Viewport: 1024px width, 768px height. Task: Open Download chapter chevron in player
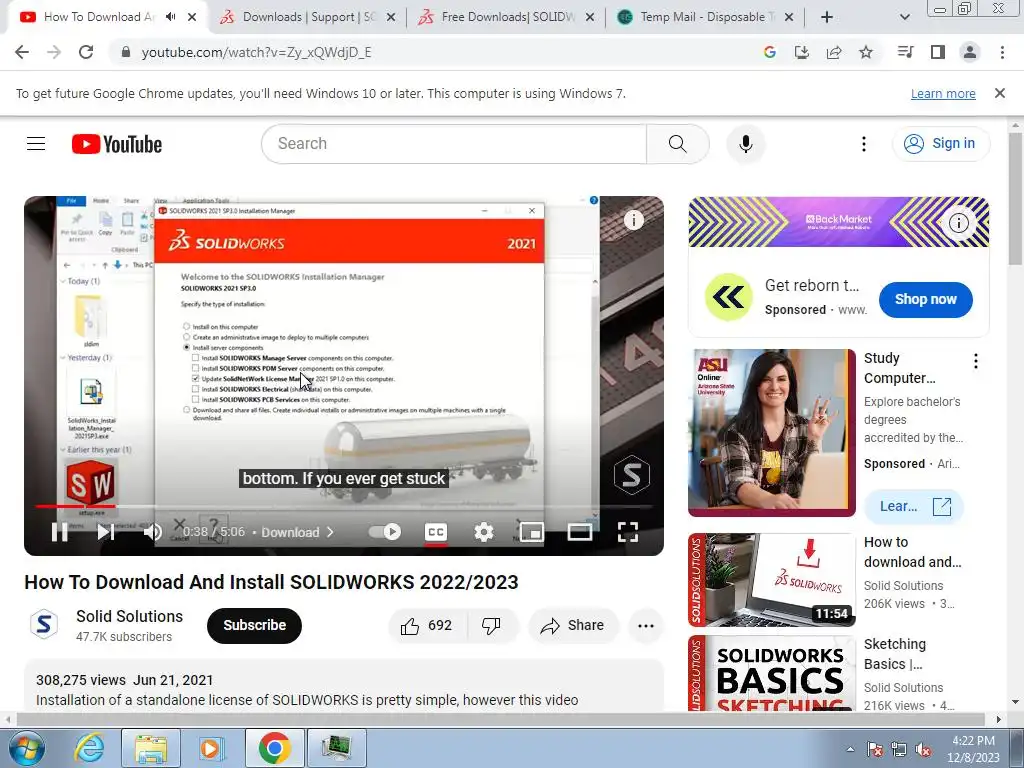pos(330,532)
